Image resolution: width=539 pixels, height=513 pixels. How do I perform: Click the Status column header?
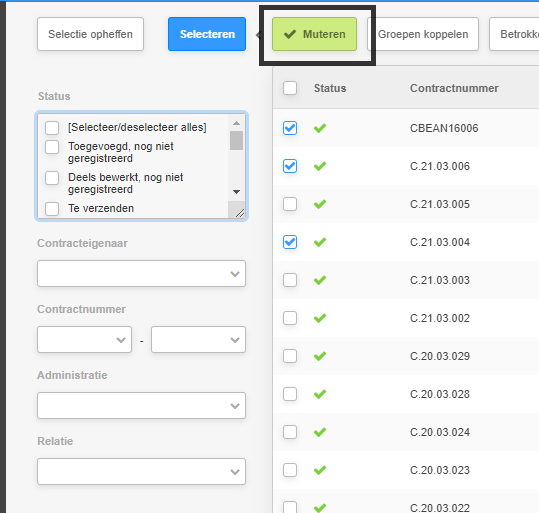(x=330, y=88)
